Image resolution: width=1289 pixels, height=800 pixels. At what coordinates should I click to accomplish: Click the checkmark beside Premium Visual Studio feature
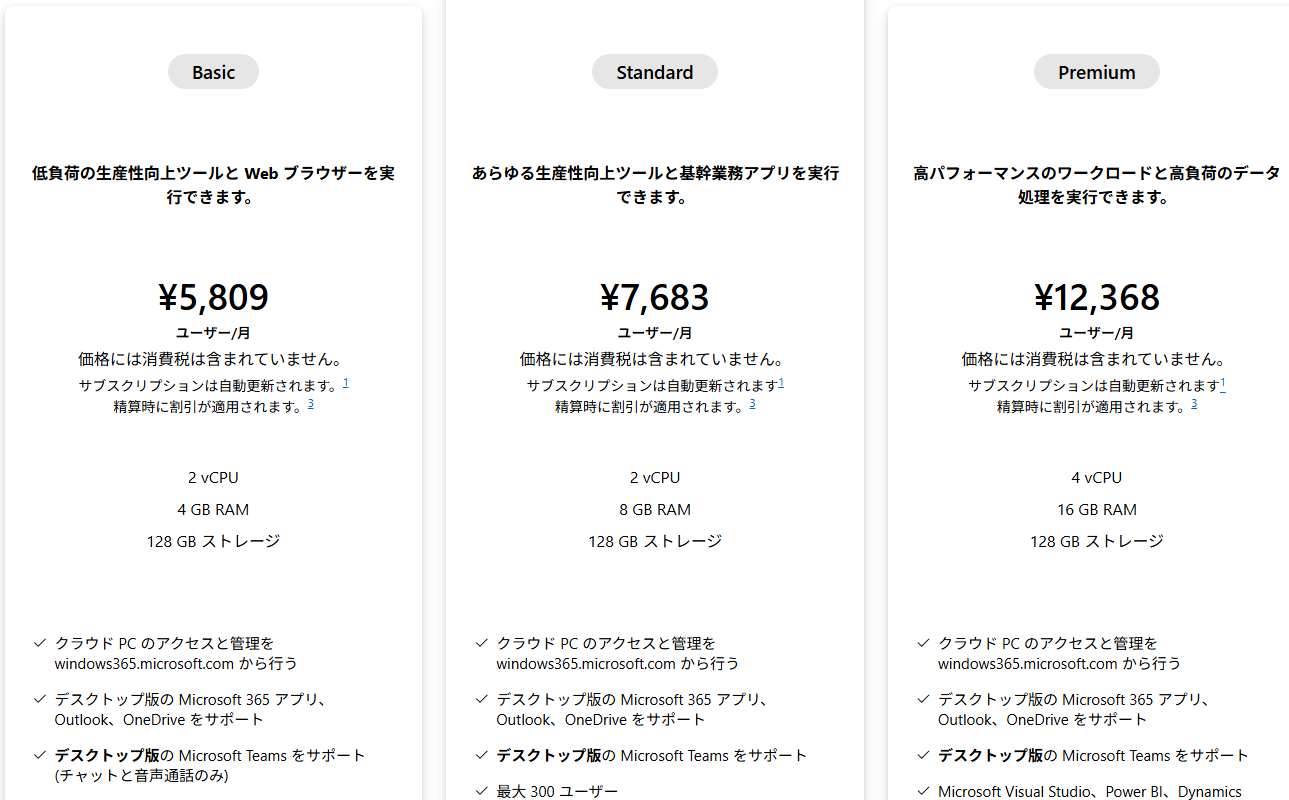pos(923,791)
